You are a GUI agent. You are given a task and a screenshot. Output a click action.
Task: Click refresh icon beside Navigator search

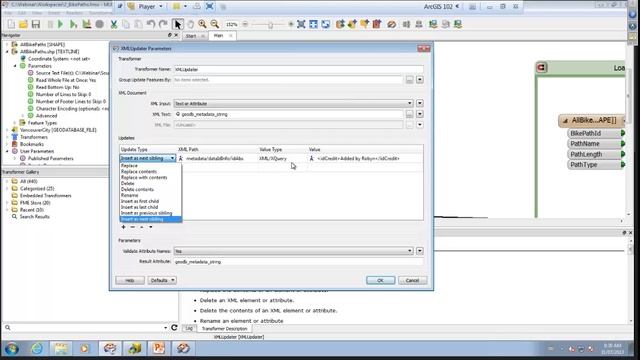click(x=174, y=327)
